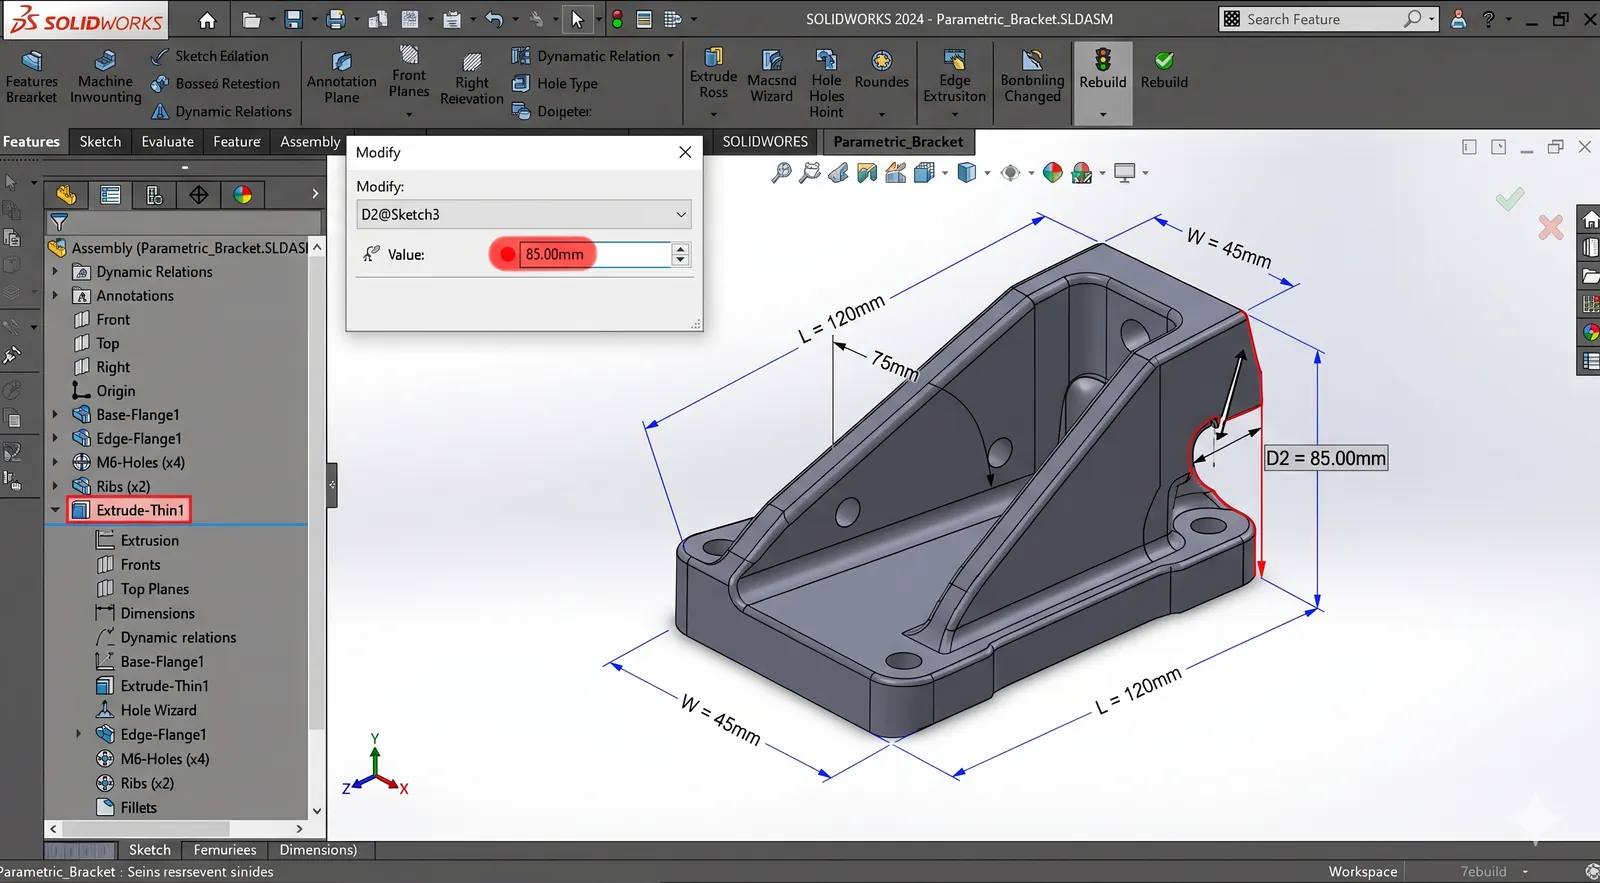Screen dimensions: 1600x883
Task: Expand the nested Edge-Flange1 child node
Action: pos(79,734)
